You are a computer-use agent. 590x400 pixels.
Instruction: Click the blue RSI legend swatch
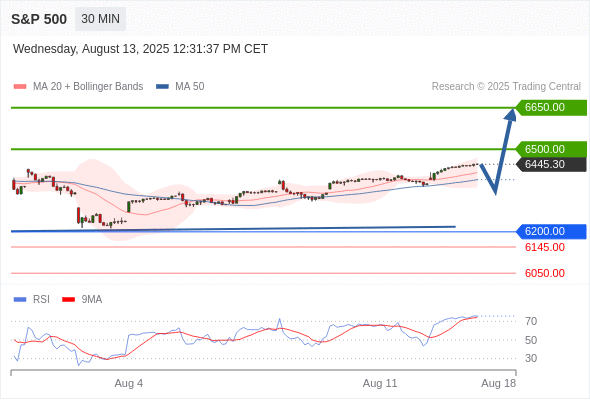click(x=20, y=300)
